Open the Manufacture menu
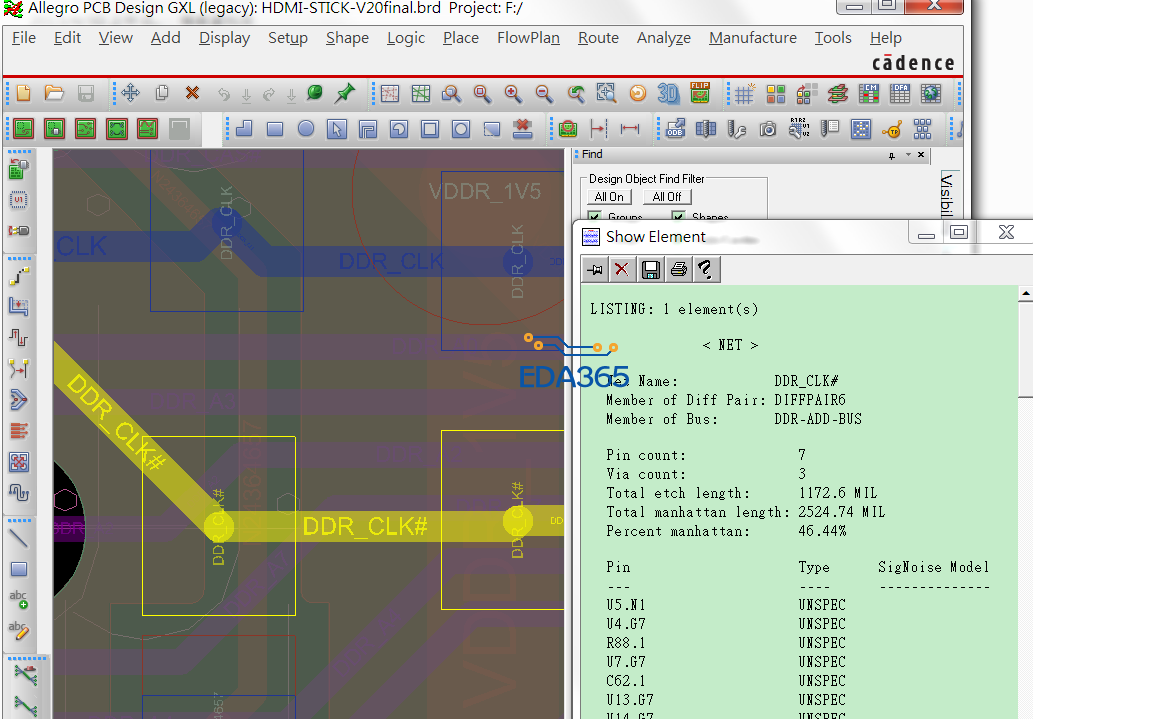1152x720 pixels. tap(752, 38)
